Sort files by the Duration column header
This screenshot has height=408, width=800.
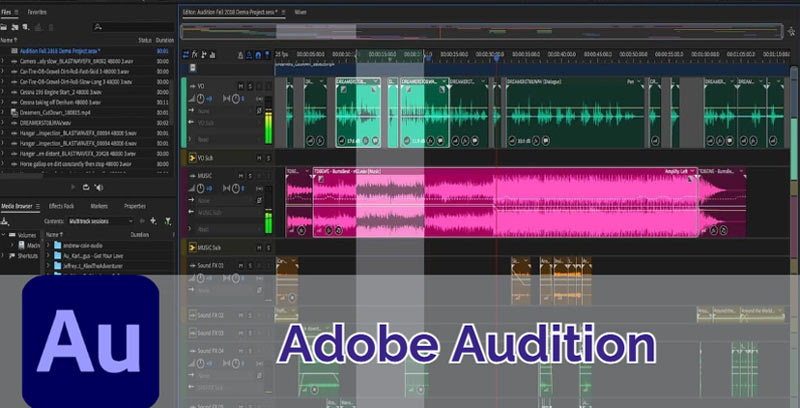[x=164, y=40]
